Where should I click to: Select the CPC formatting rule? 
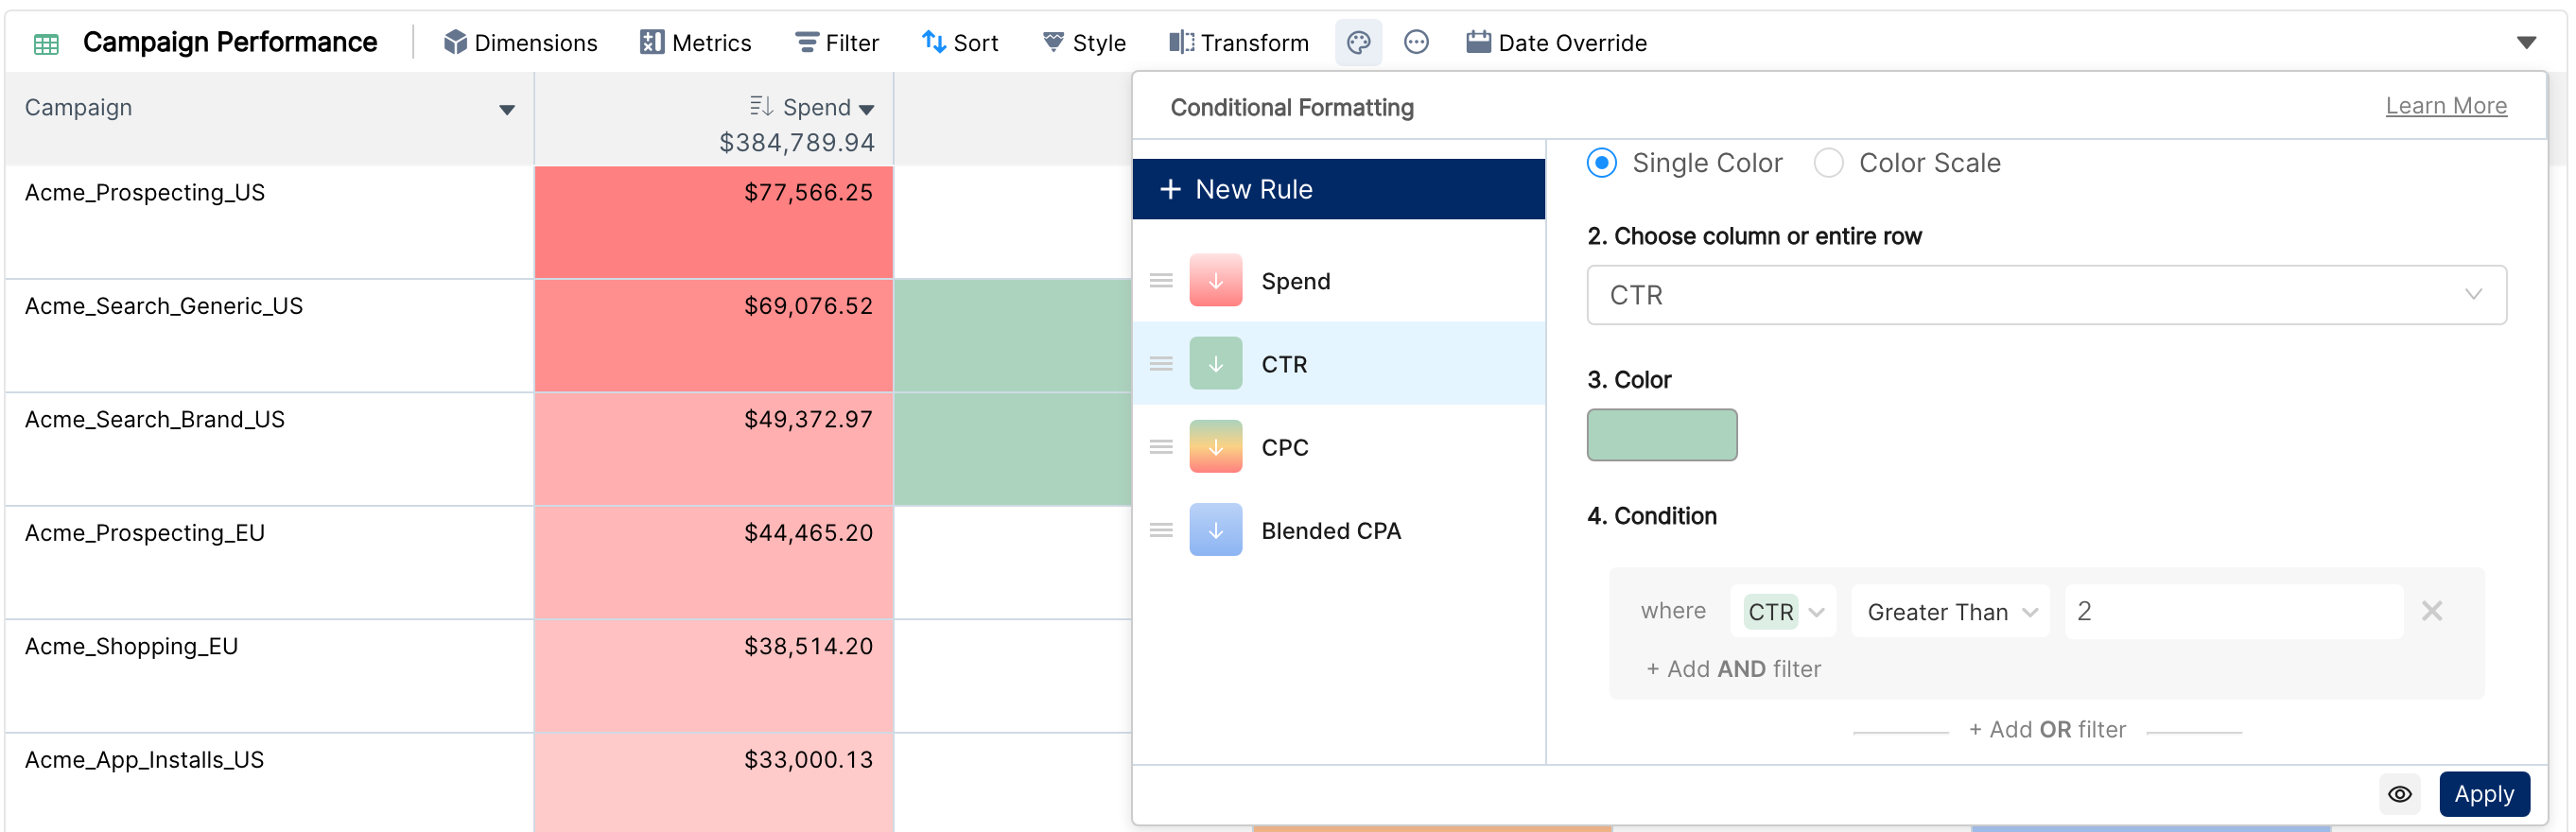pos(1338,447)
